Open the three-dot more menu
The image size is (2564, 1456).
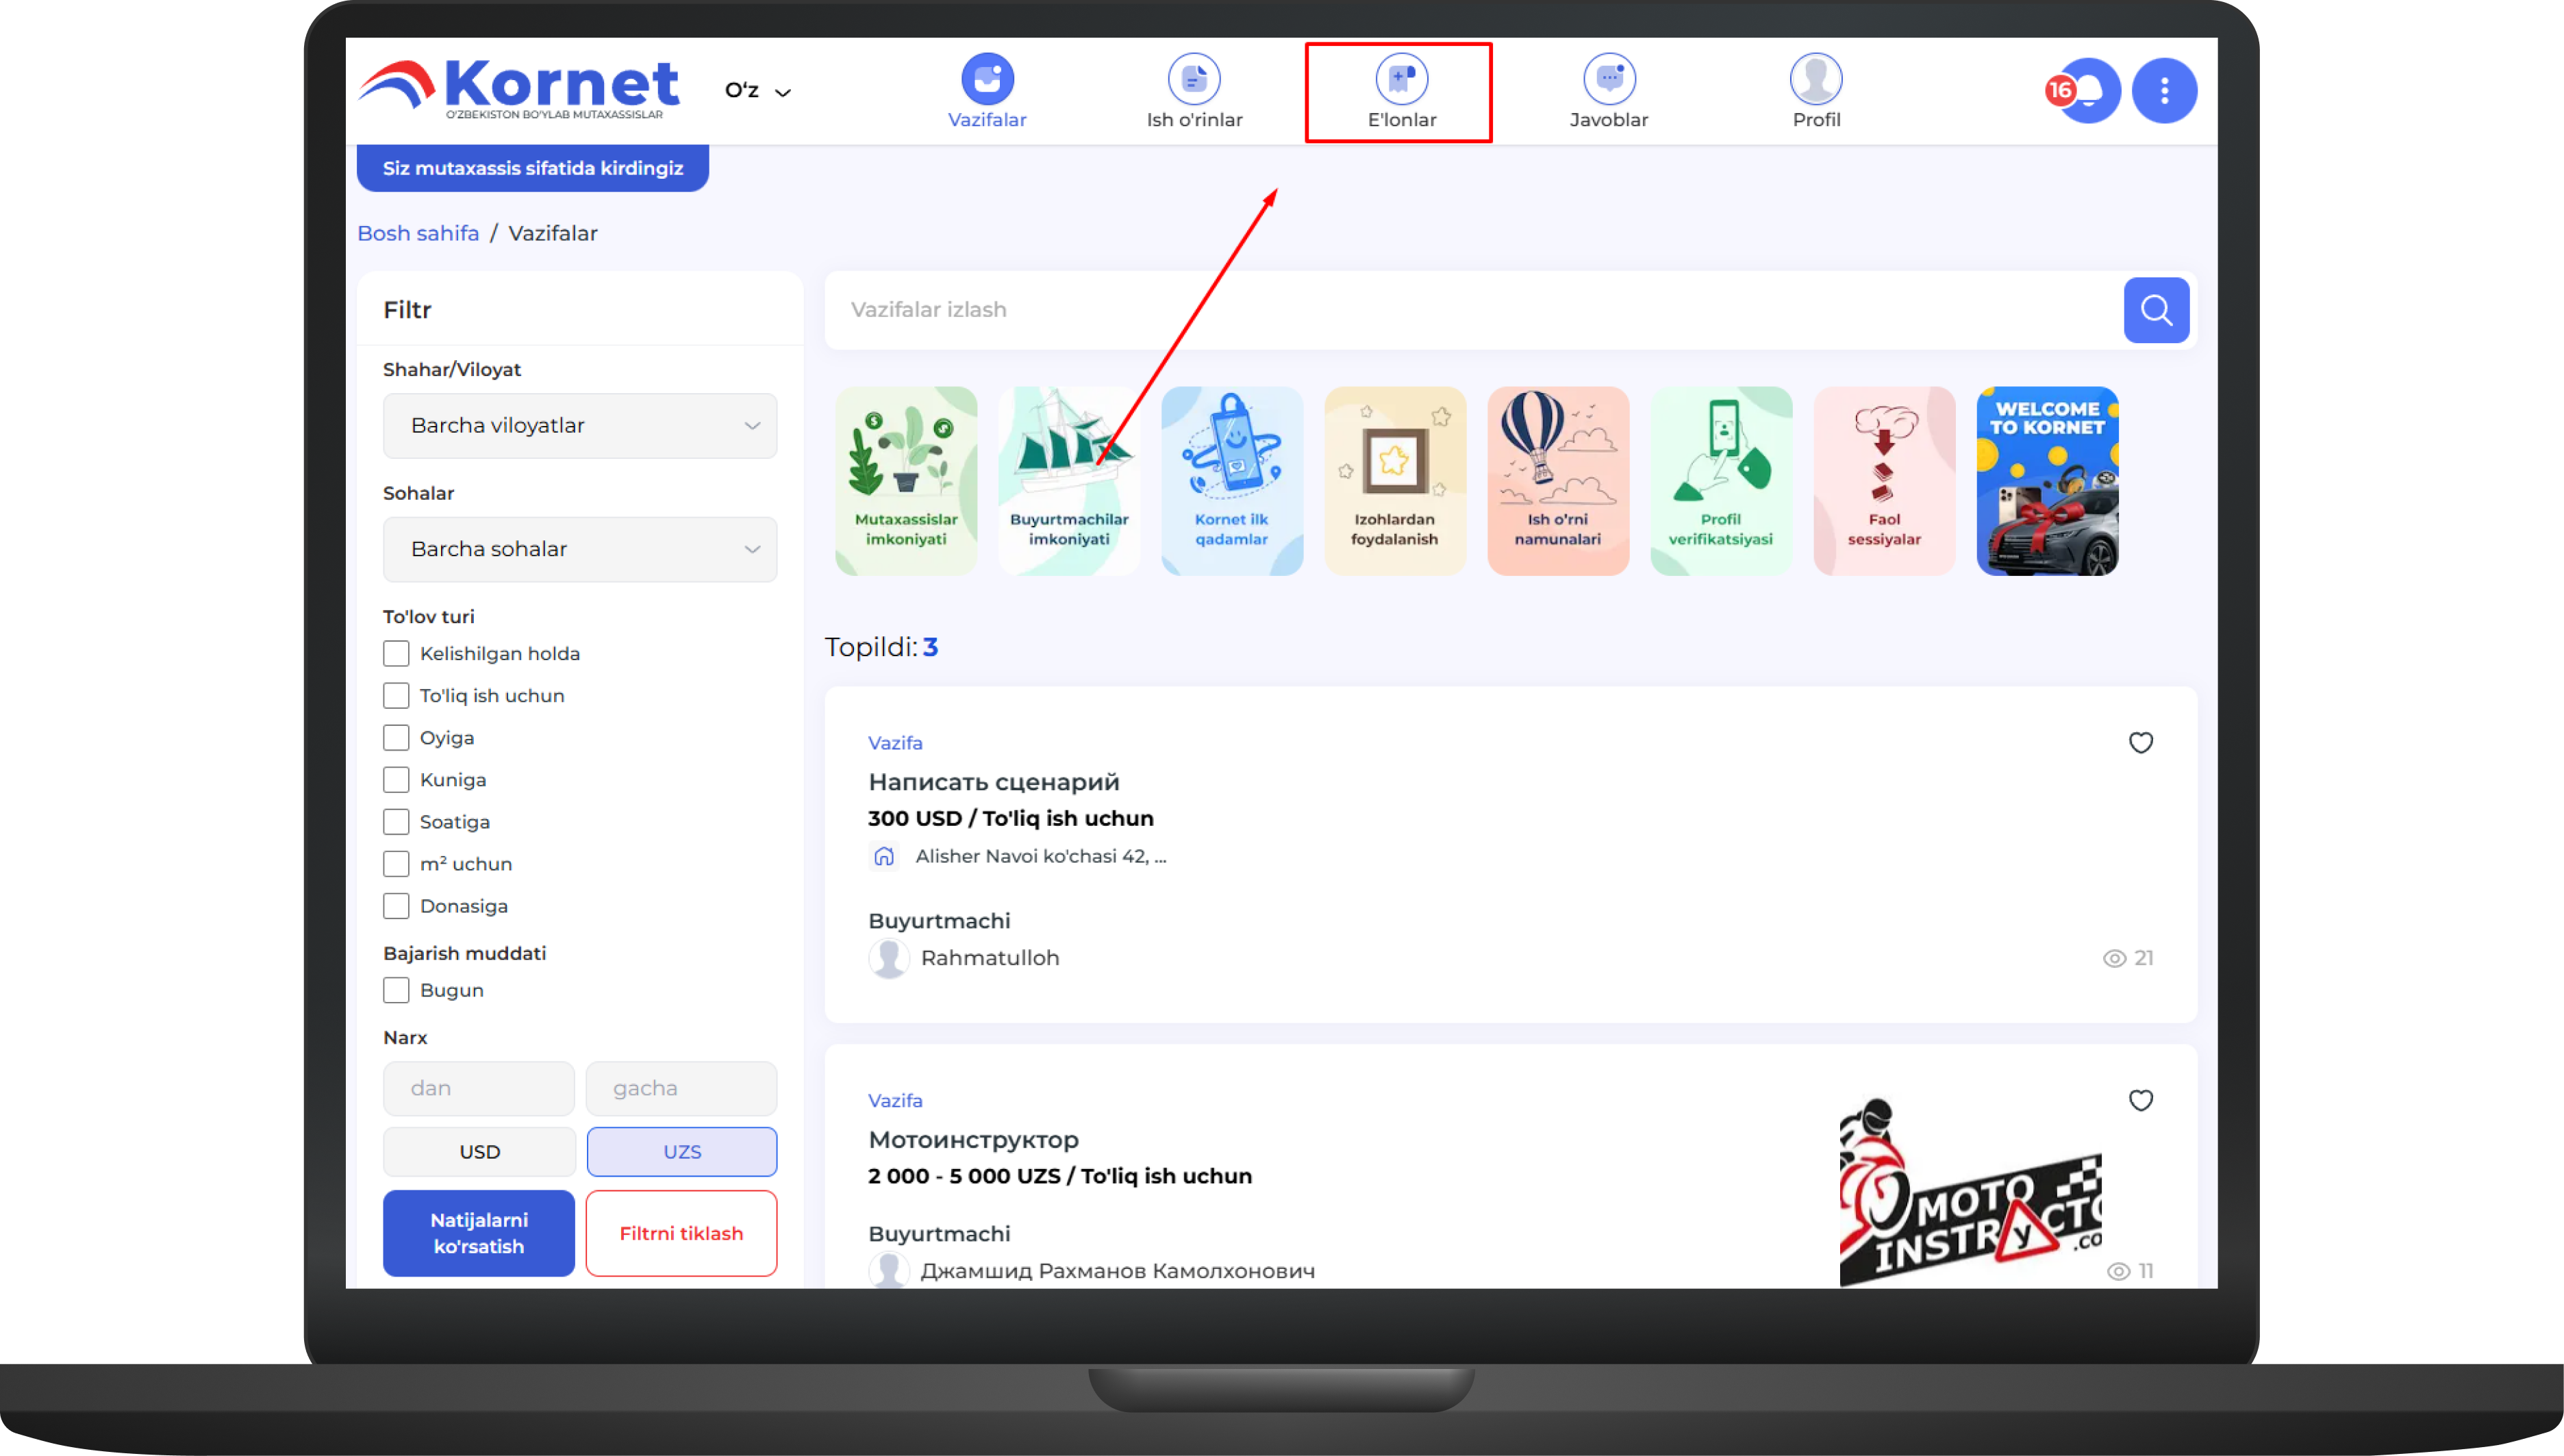pos(2164,91)
